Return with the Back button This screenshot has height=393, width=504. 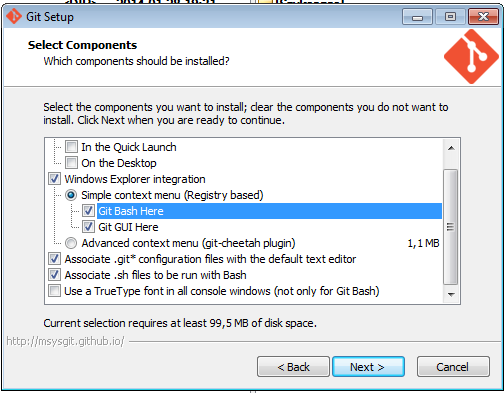[293, 367]
